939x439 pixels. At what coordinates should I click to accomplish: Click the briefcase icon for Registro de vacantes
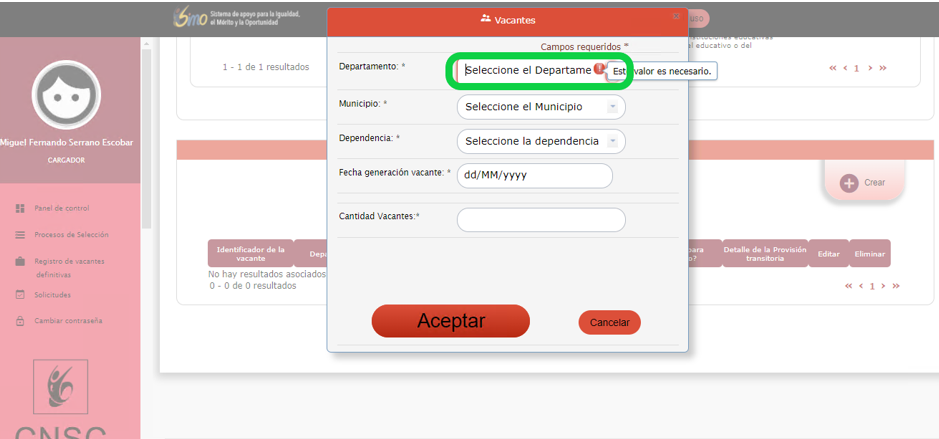point(20,262)
